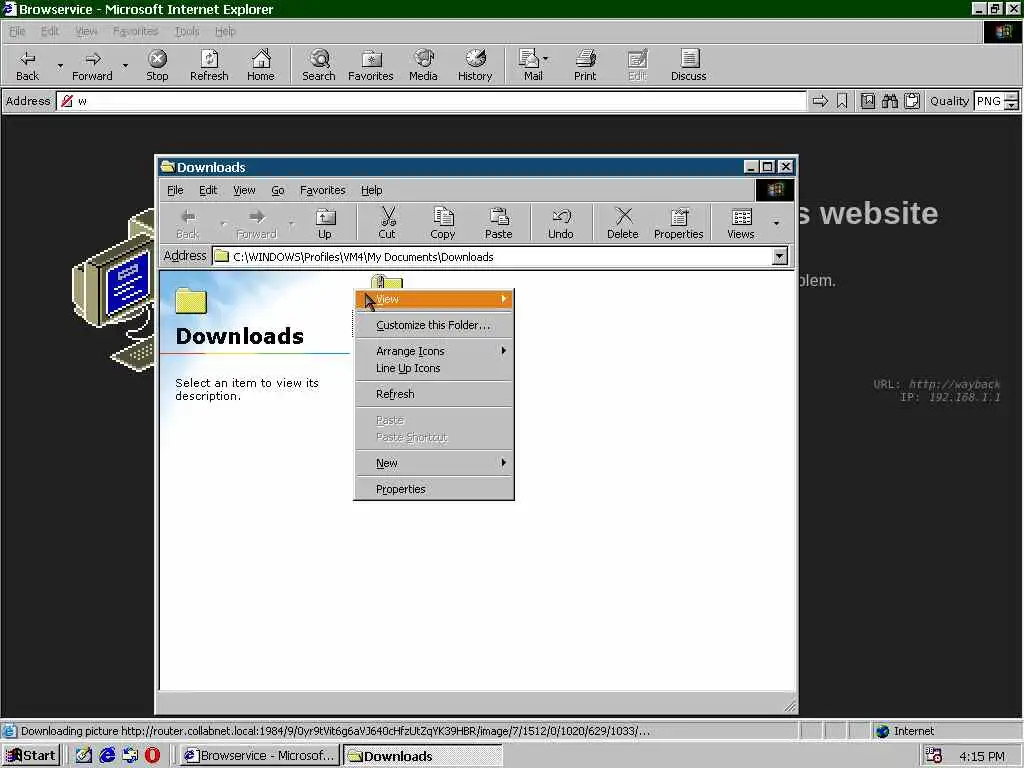Click Delete in the Downloads toolbar
This screenshot has height=768, width=1024.
(x=622, y=224)
